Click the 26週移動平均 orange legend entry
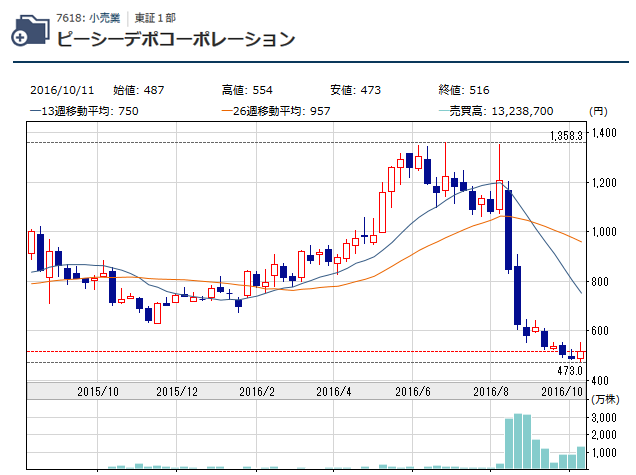636x475 pixels. (x=275, y=111)
